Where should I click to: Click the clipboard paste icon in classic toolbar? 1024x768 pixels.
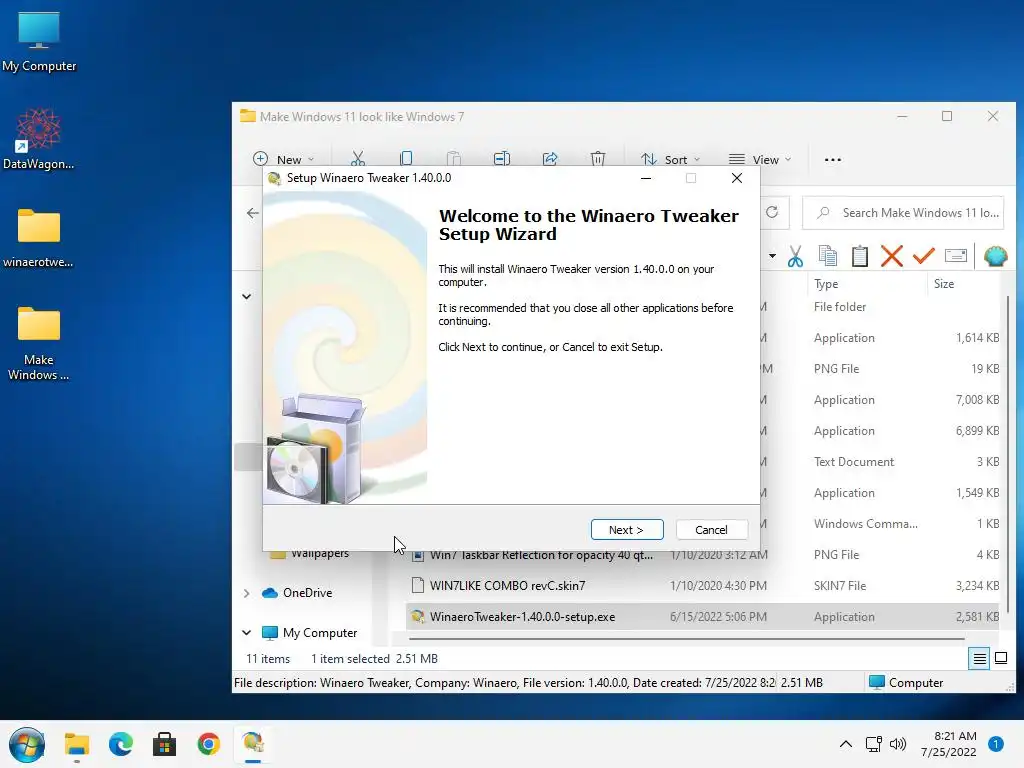pos(859,256)
